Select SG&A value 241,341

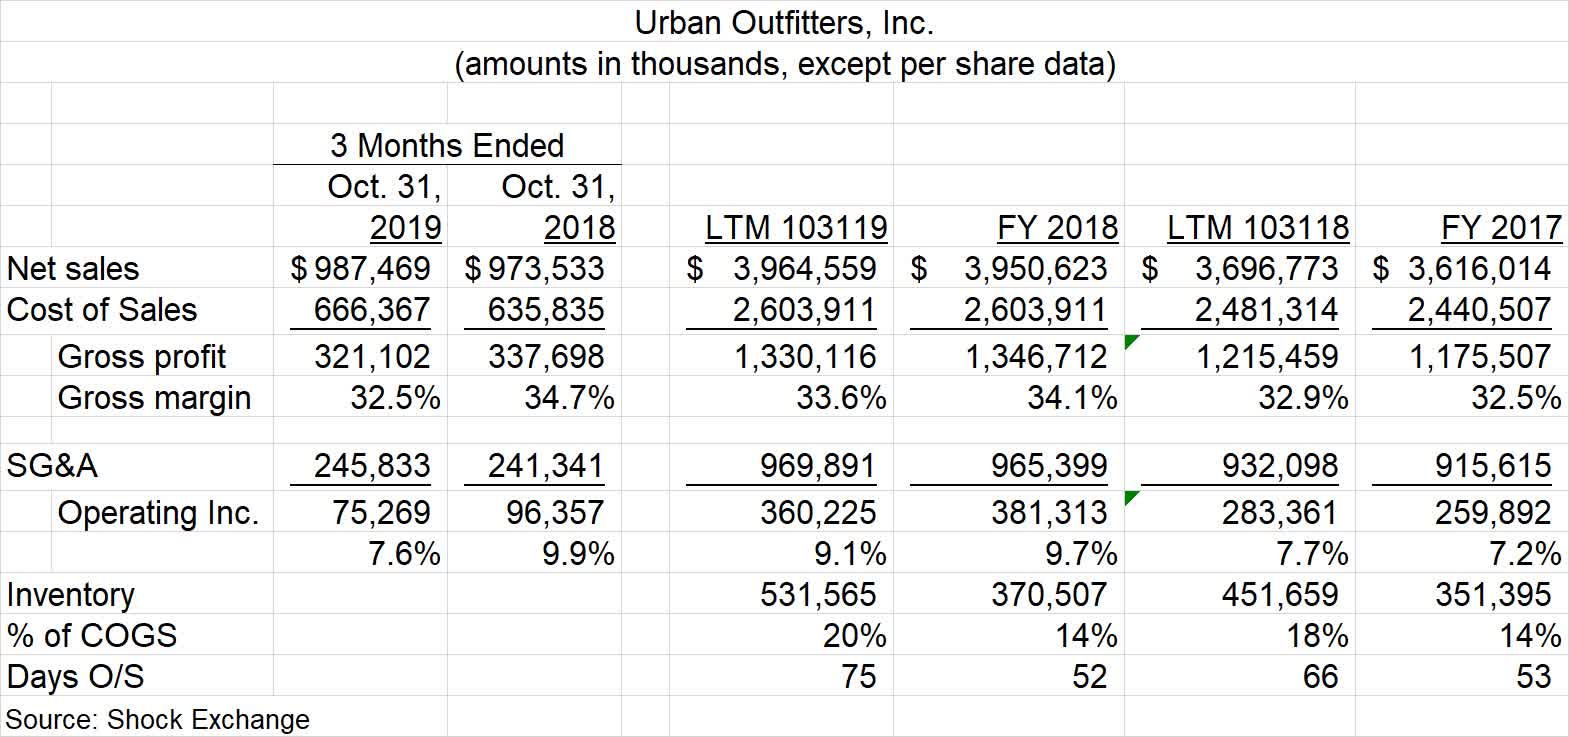[x=546, y=466]
